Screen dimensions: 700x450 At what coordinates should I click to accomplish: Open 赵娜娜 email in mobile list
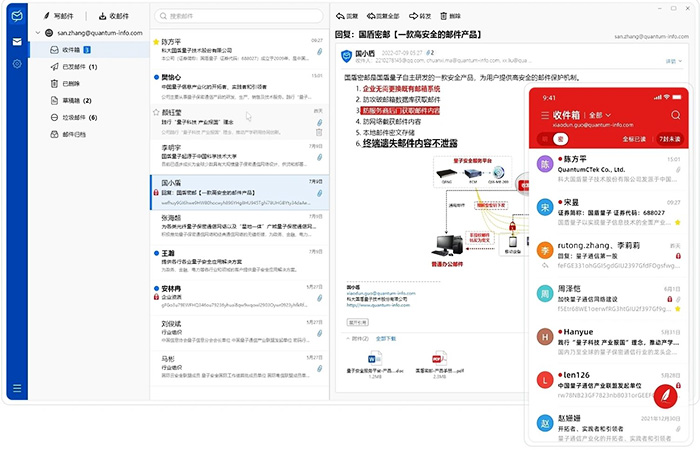(x=609, y=427)
